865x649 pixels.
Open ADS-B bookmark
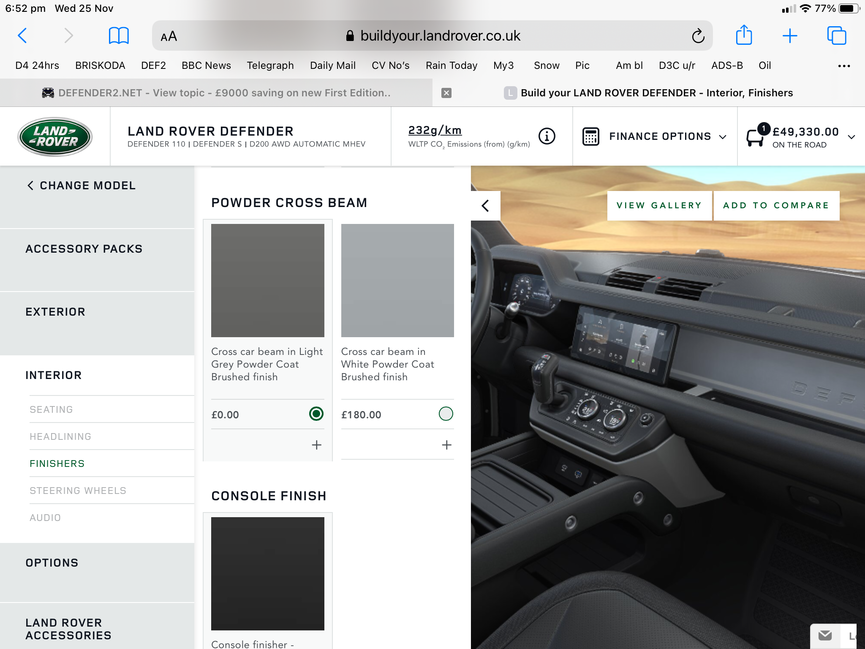[727, 66]
